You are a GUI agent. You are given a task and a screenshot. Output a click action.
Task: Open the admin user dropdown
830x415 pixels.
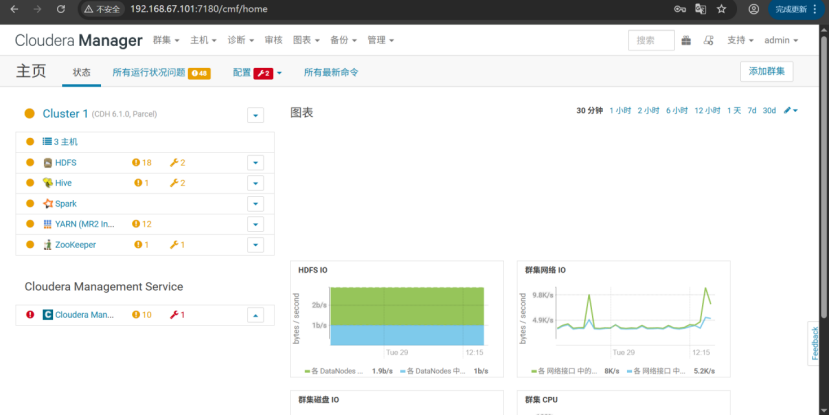[x=781, y=40]
